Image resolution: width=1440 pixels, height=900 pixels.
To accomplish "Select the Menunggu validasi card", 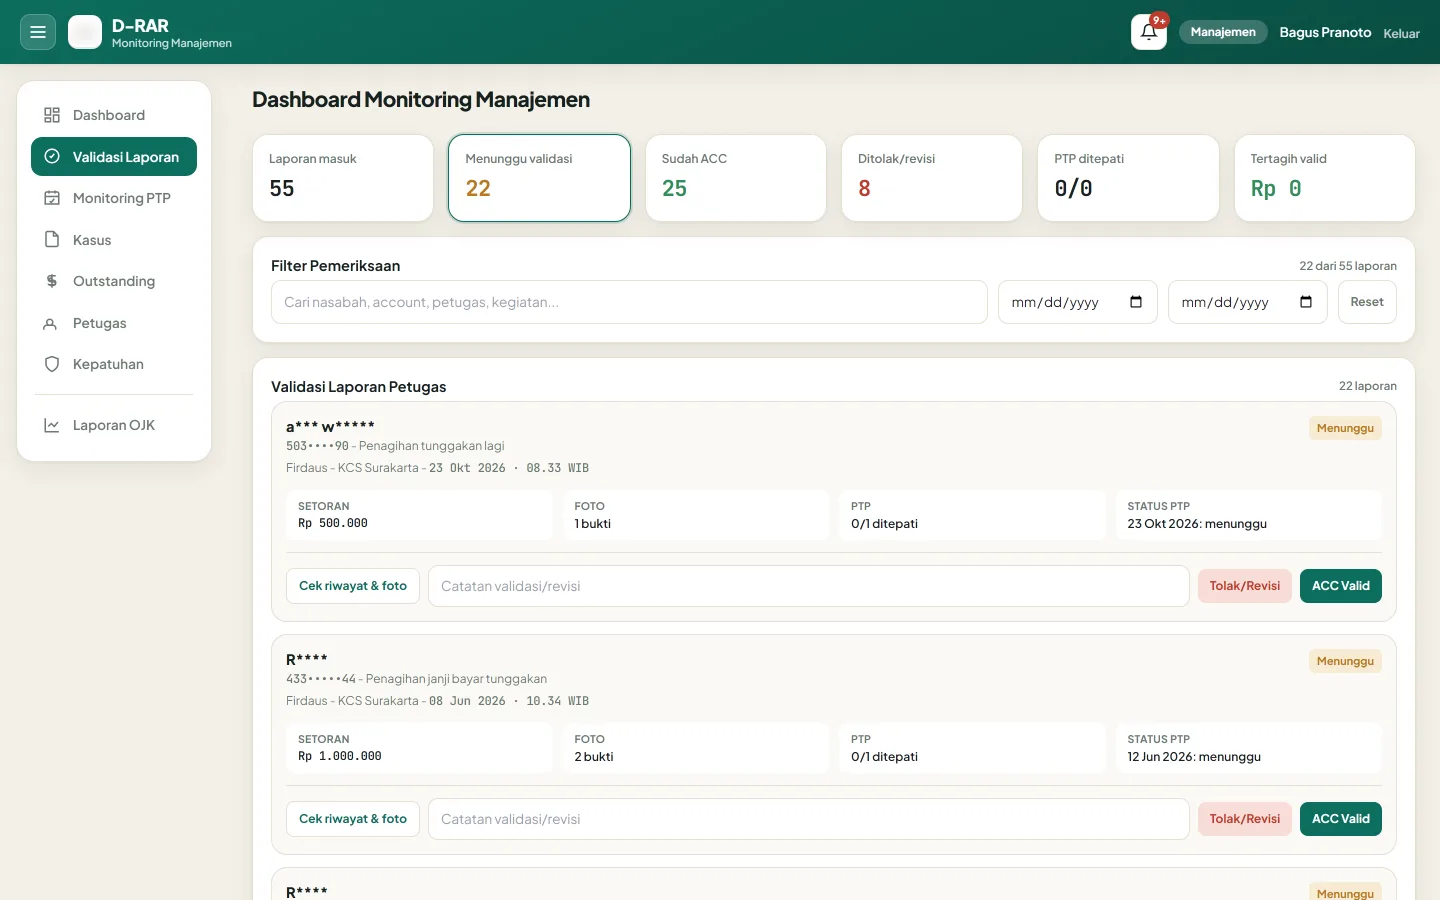I will [x=539, y=178].
